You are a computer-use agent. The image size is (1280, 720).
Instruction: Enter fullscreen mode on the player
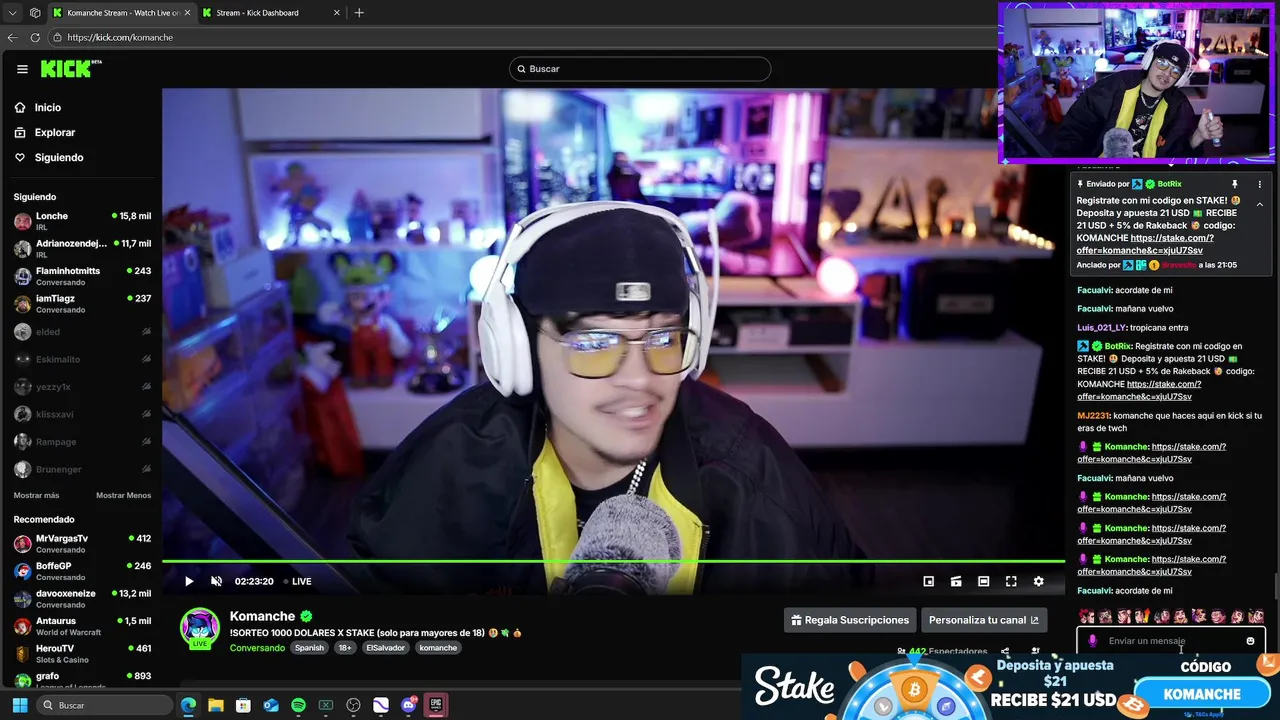1011,581
